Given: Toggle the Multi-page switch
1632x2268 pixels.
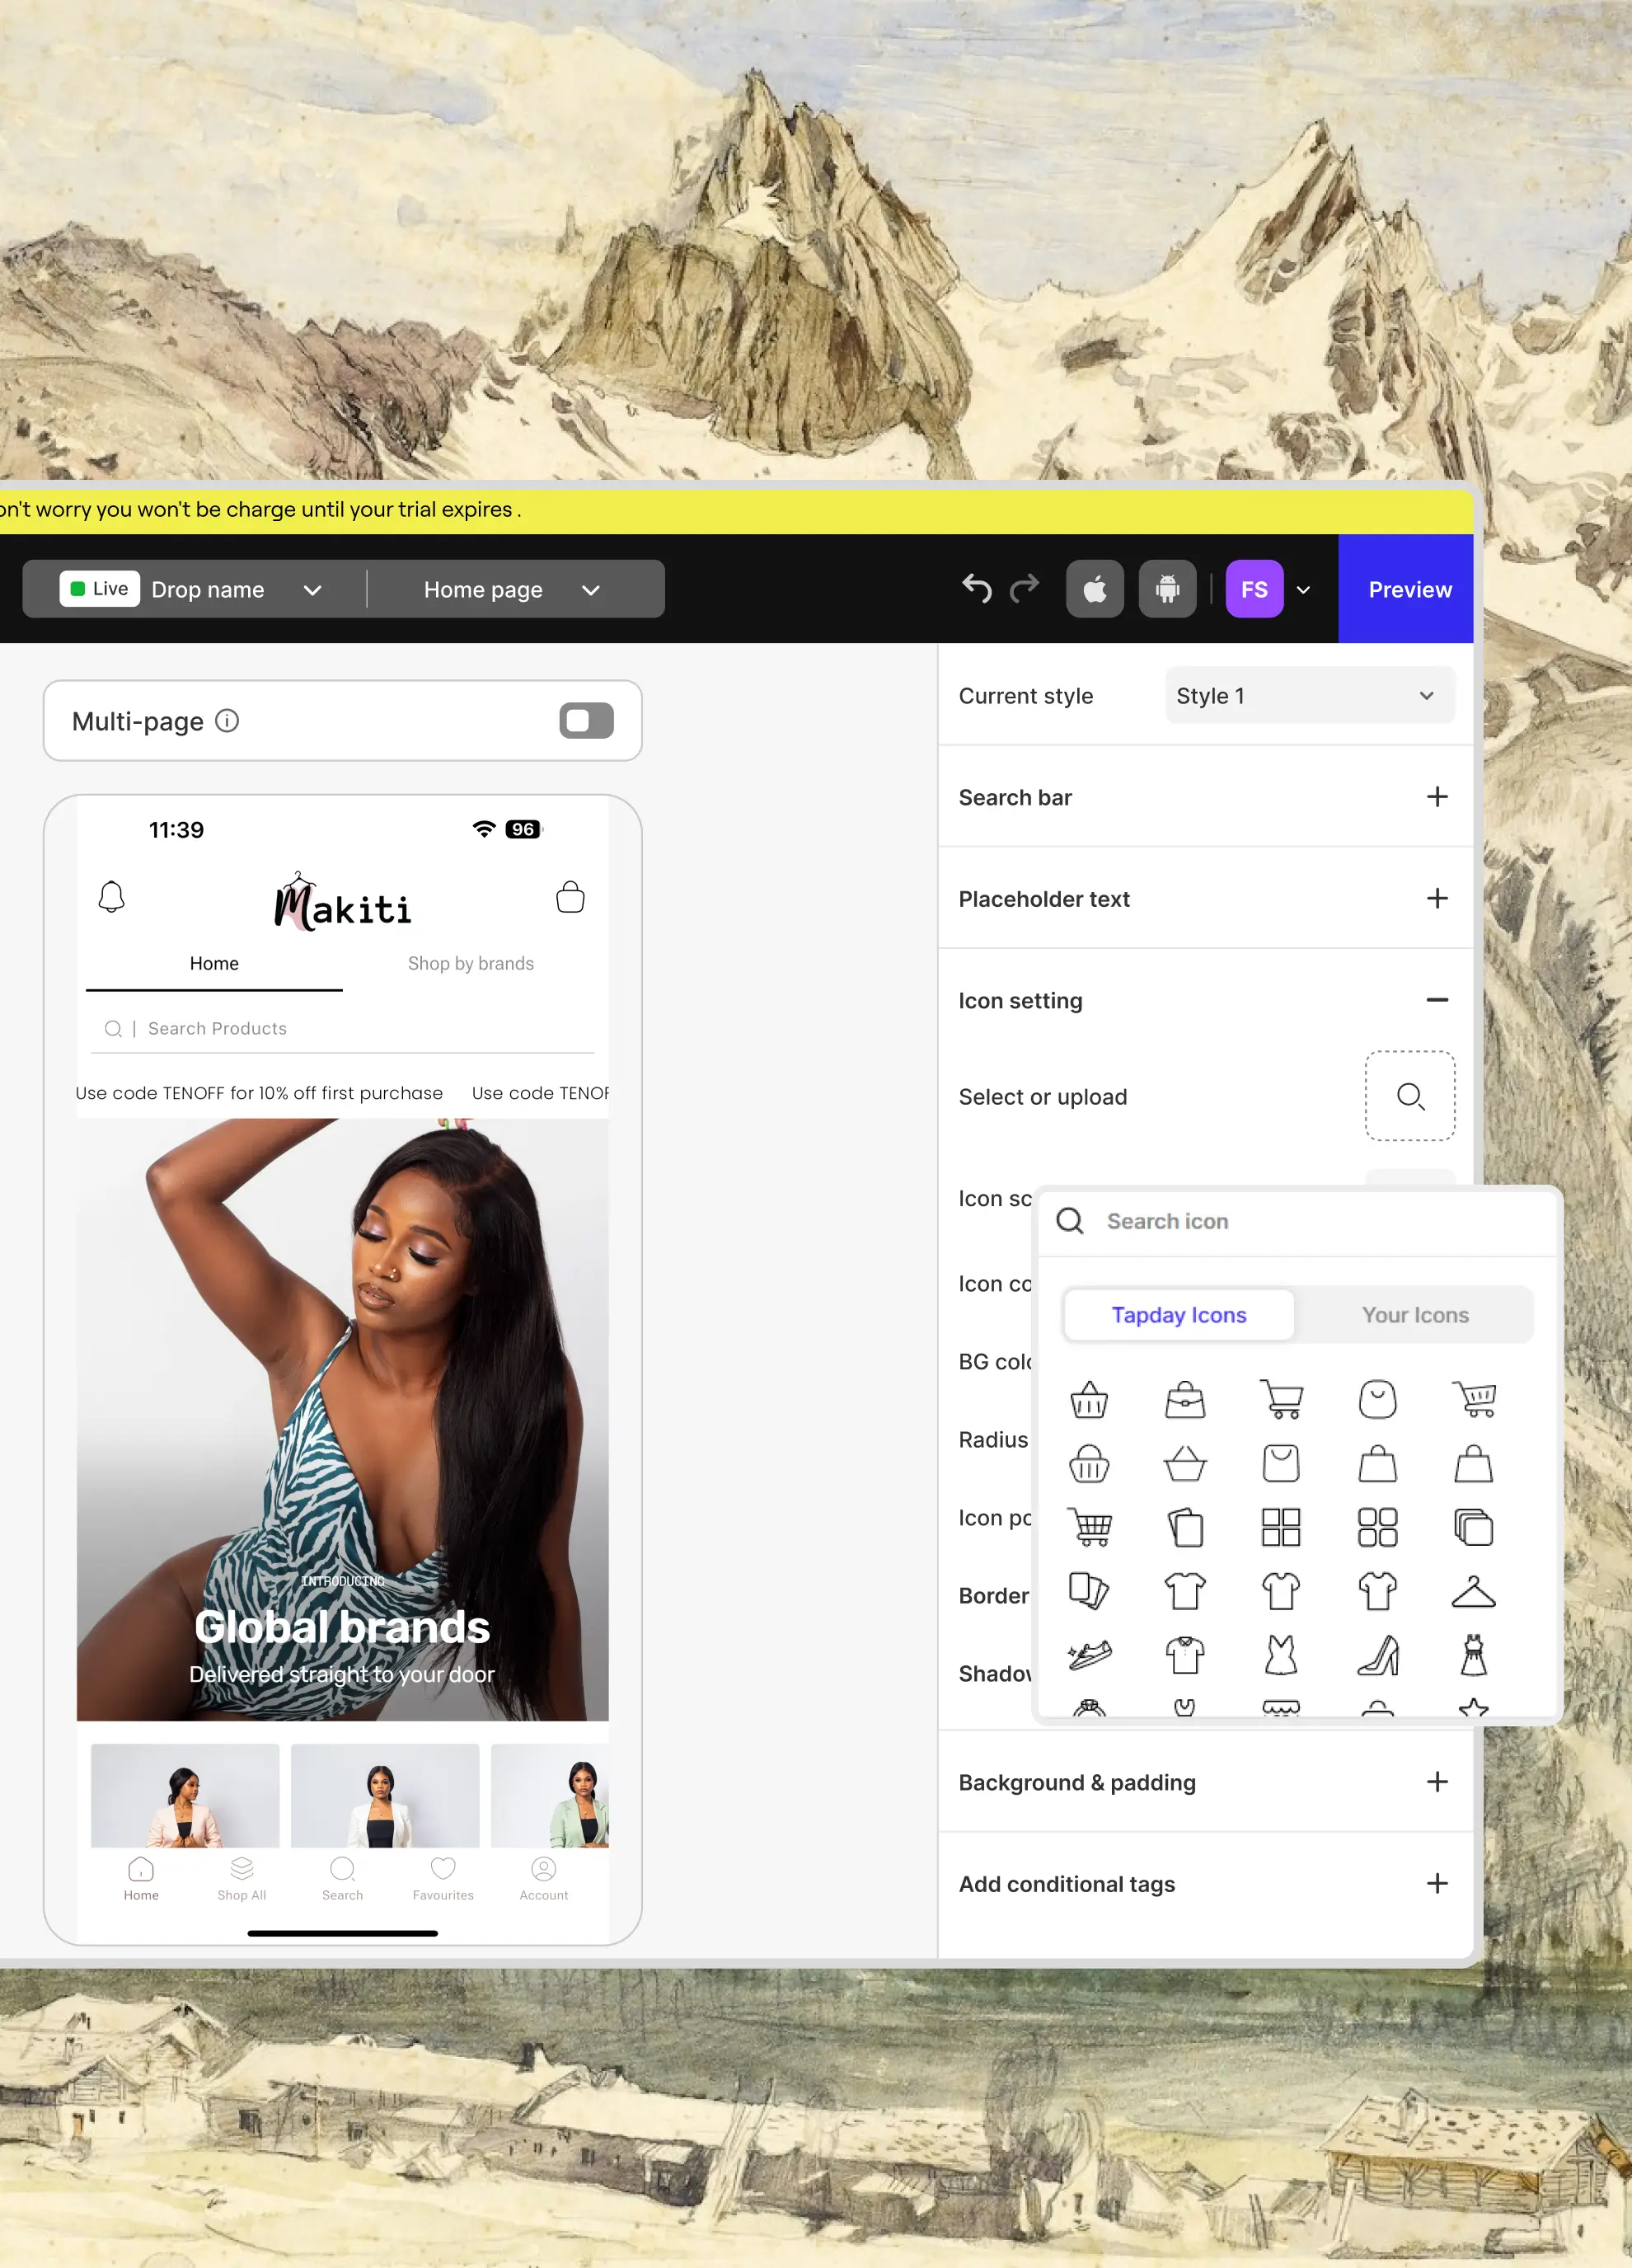Looking at the screenshot, I should point(586,721).
